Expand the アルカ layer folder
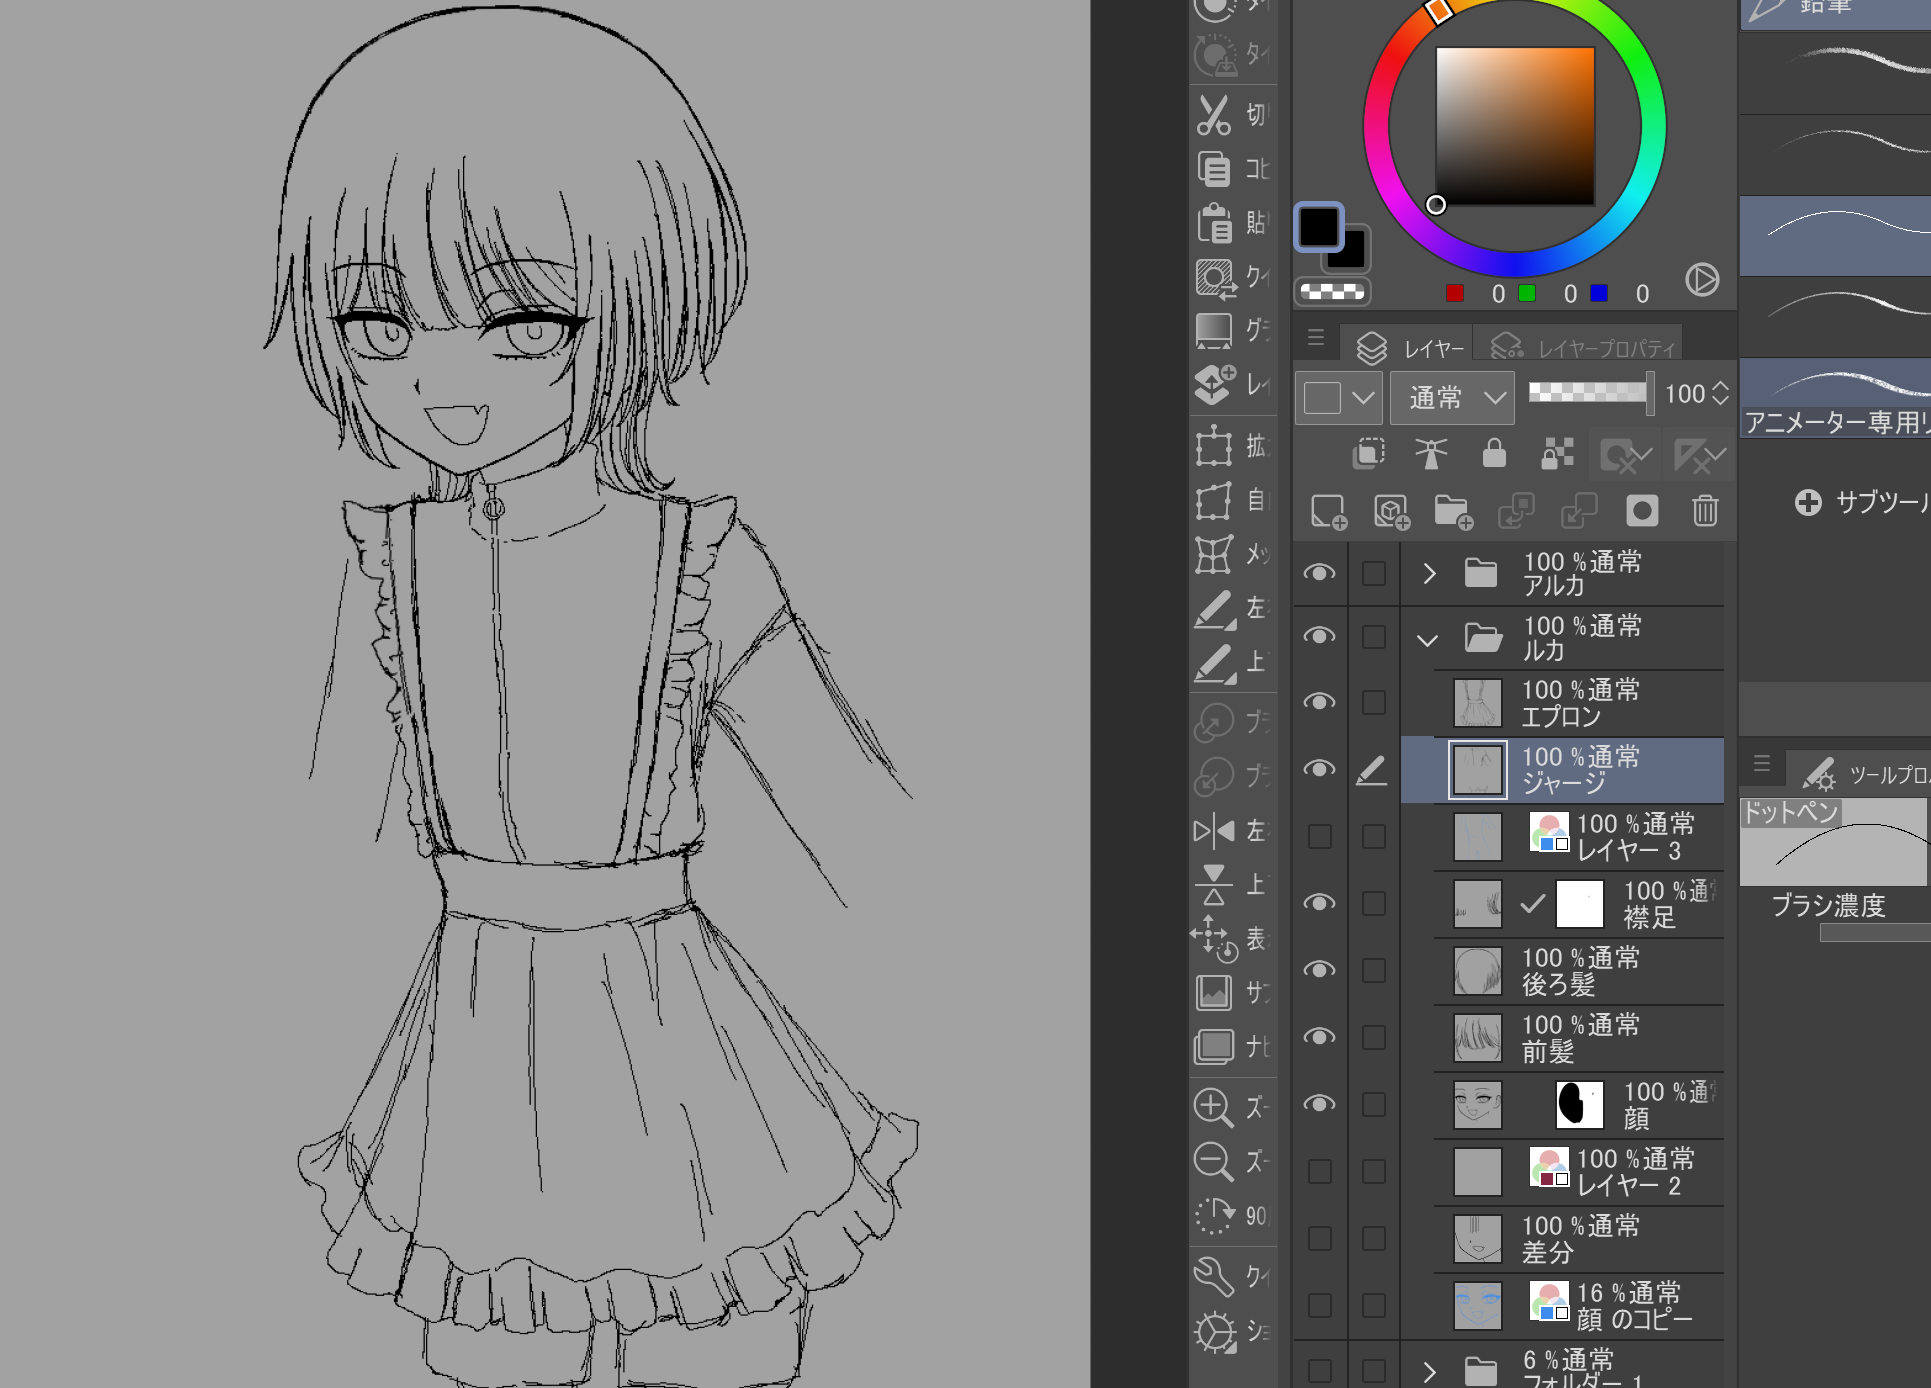 click(x=1429, y=573)
